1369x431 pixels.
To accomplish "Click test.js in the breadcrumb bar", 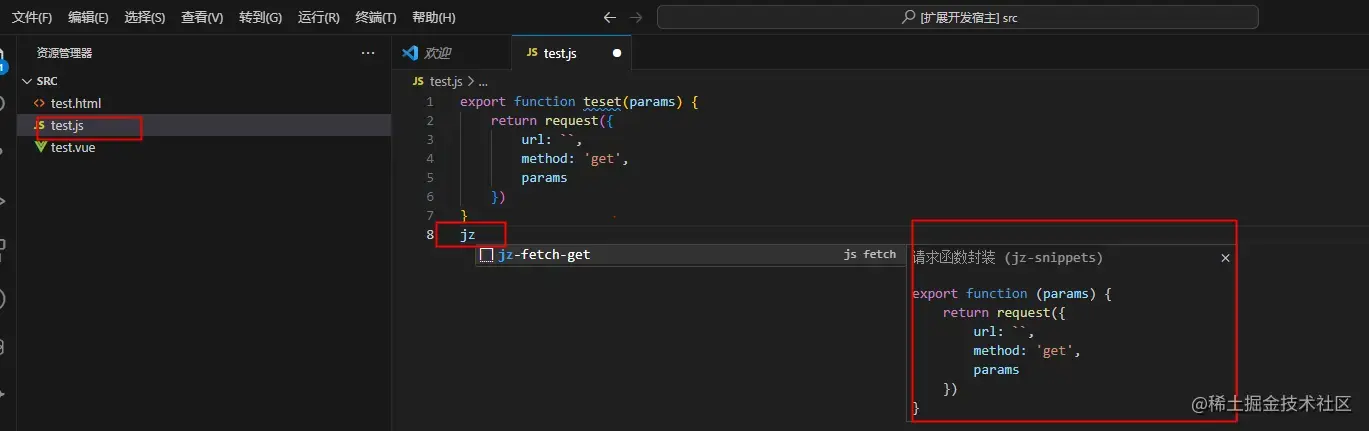I will pyautogui.click(x=446, y=82).
